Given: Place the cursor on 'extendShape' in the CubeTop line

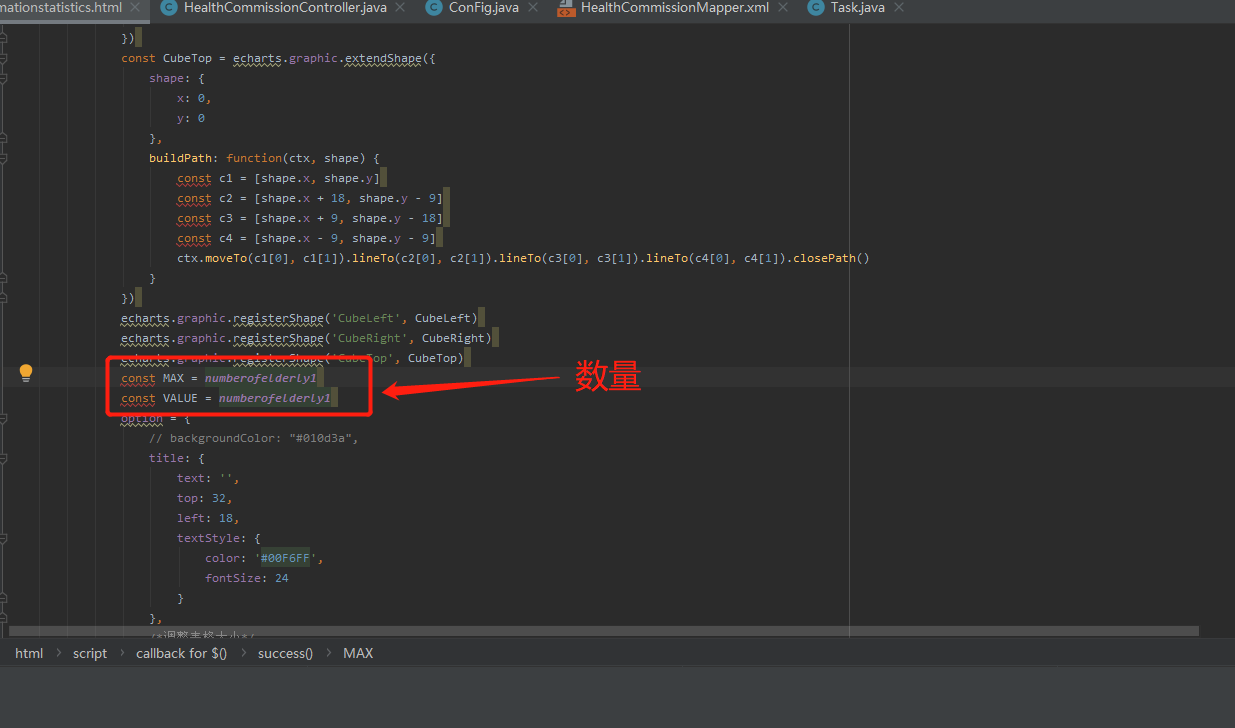Looking at the screenshot, I should pyautogui.click(x=383, y=58).
